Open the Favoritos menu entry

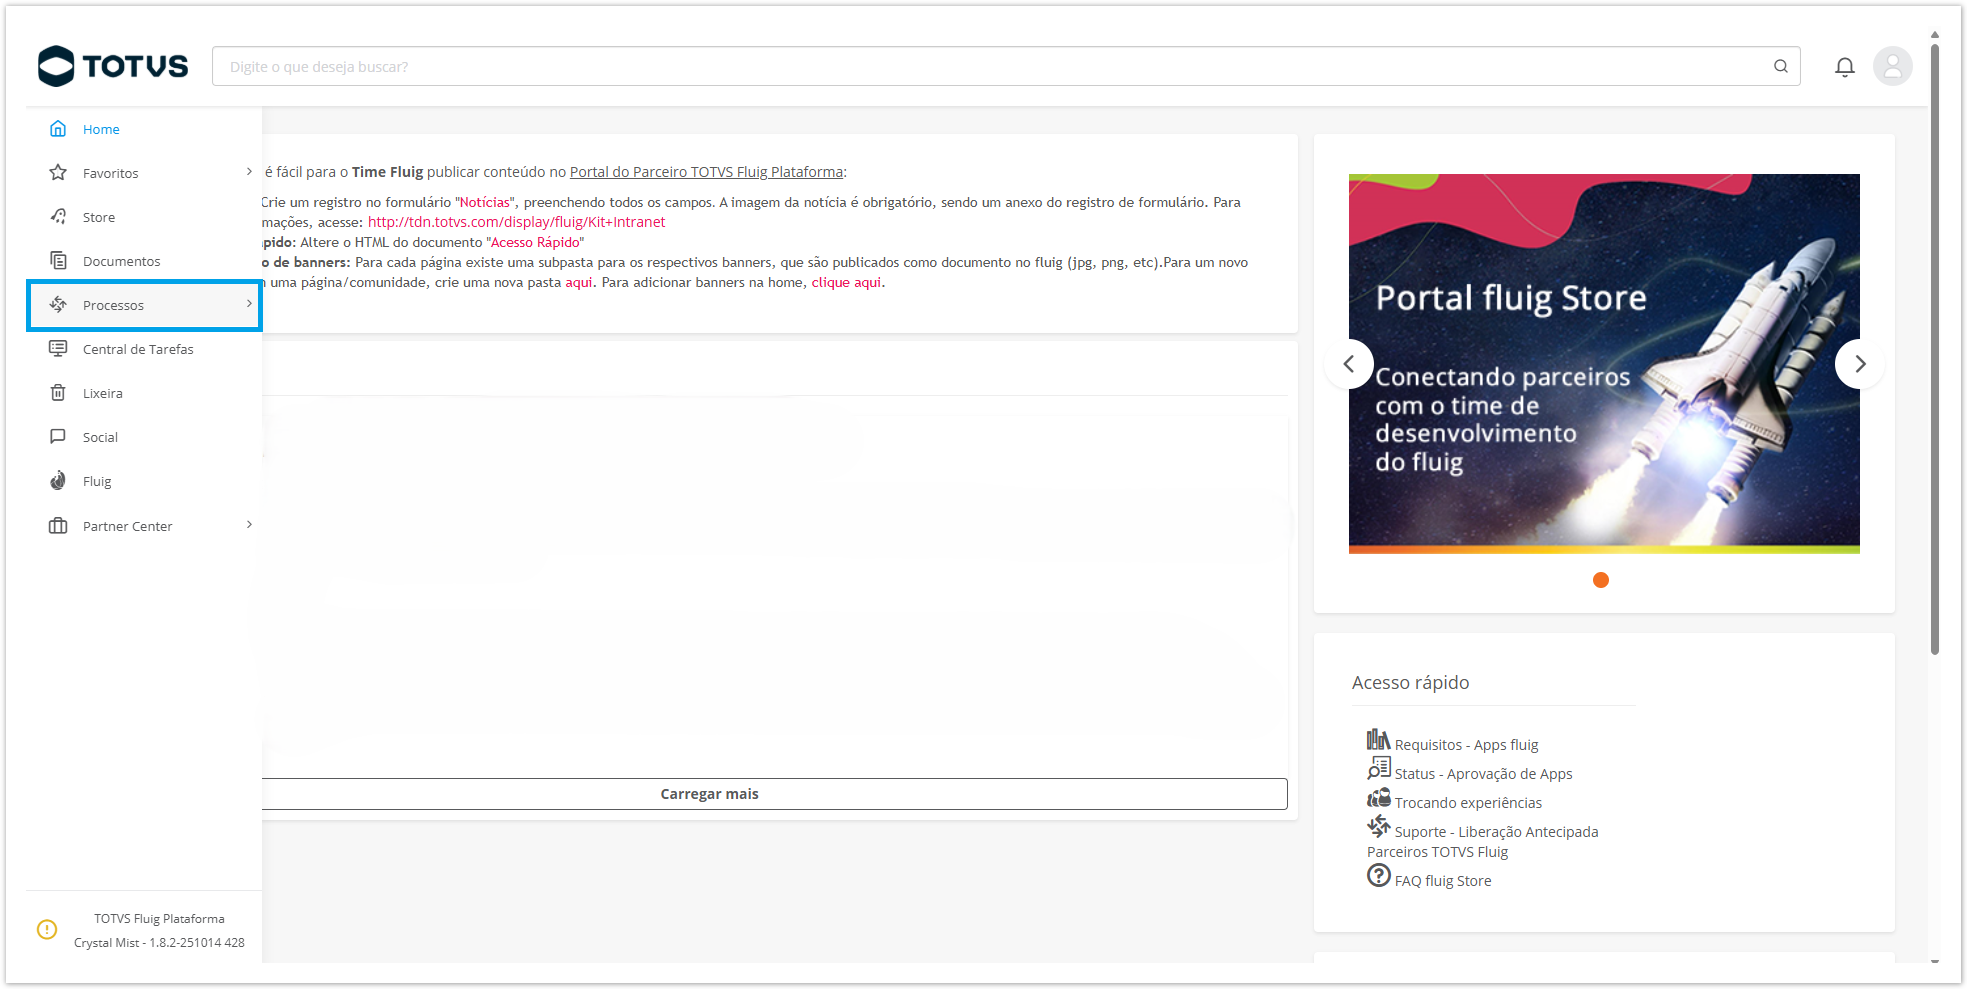coord(110,172)
